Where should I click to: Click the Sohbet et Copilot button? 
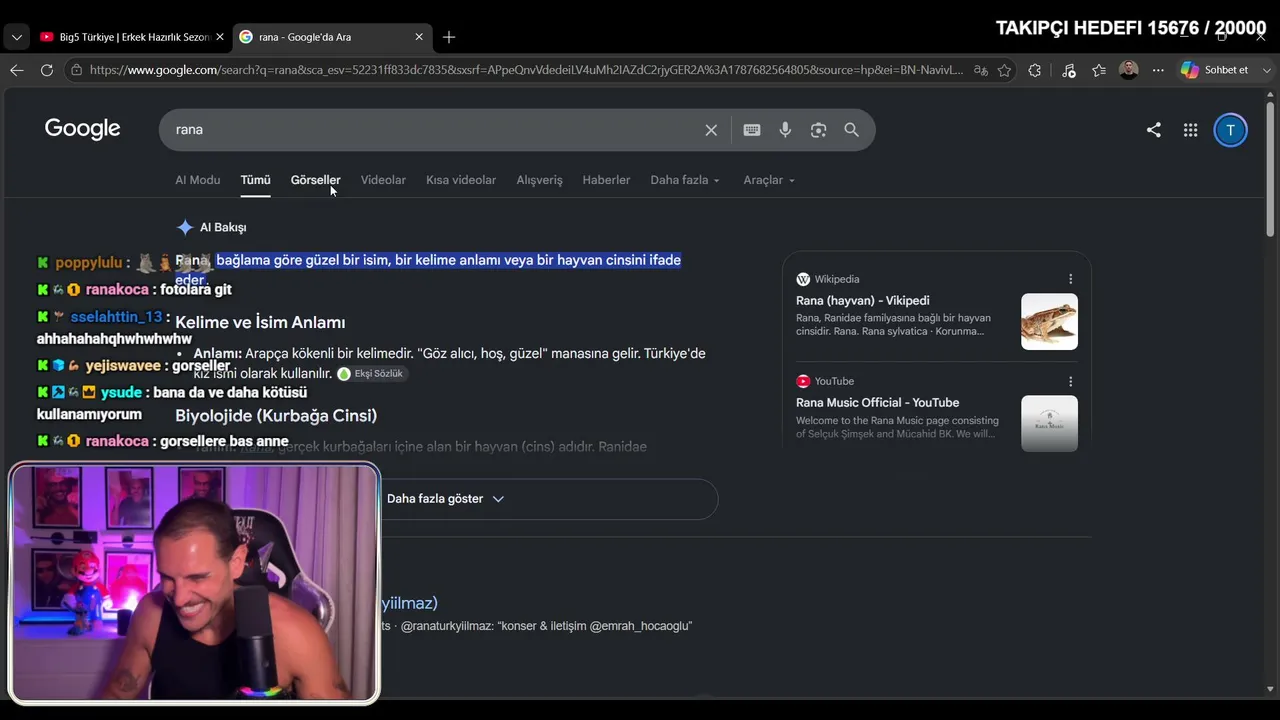pyautogui.click(x=1215, y=70)
